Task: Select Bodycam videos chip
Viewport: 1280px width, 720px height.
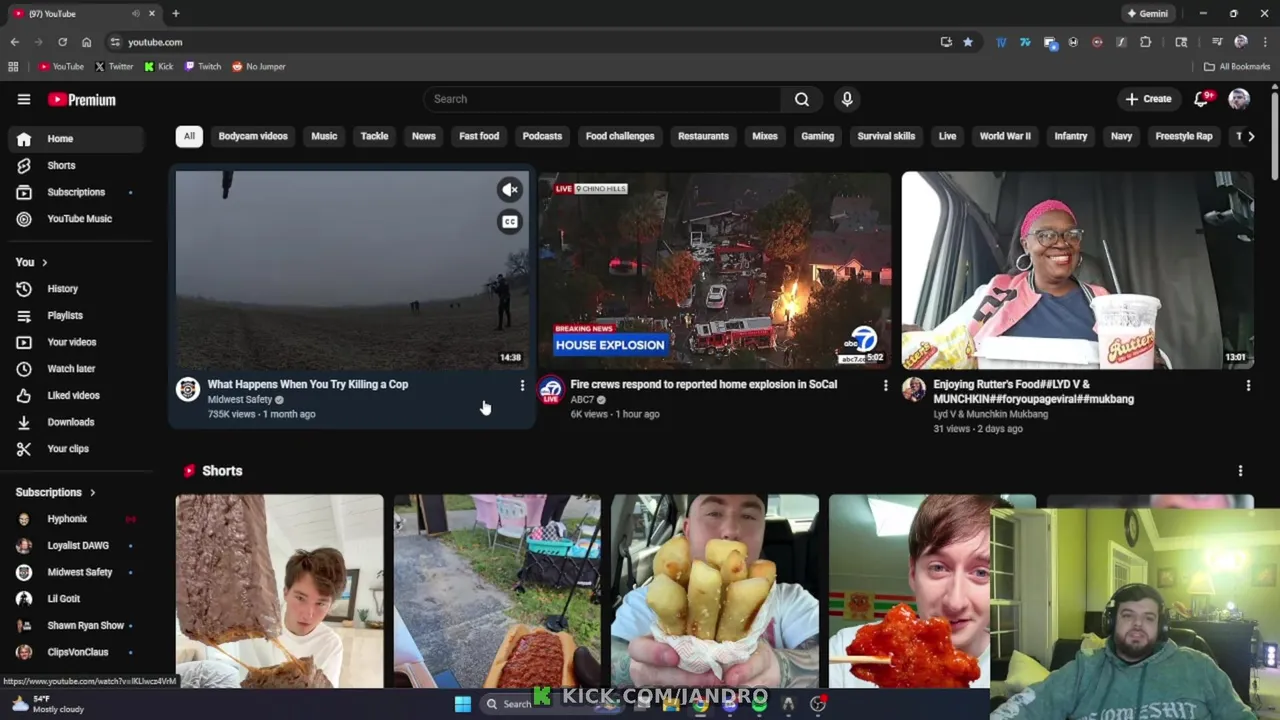Action: [x=253, y=136]
